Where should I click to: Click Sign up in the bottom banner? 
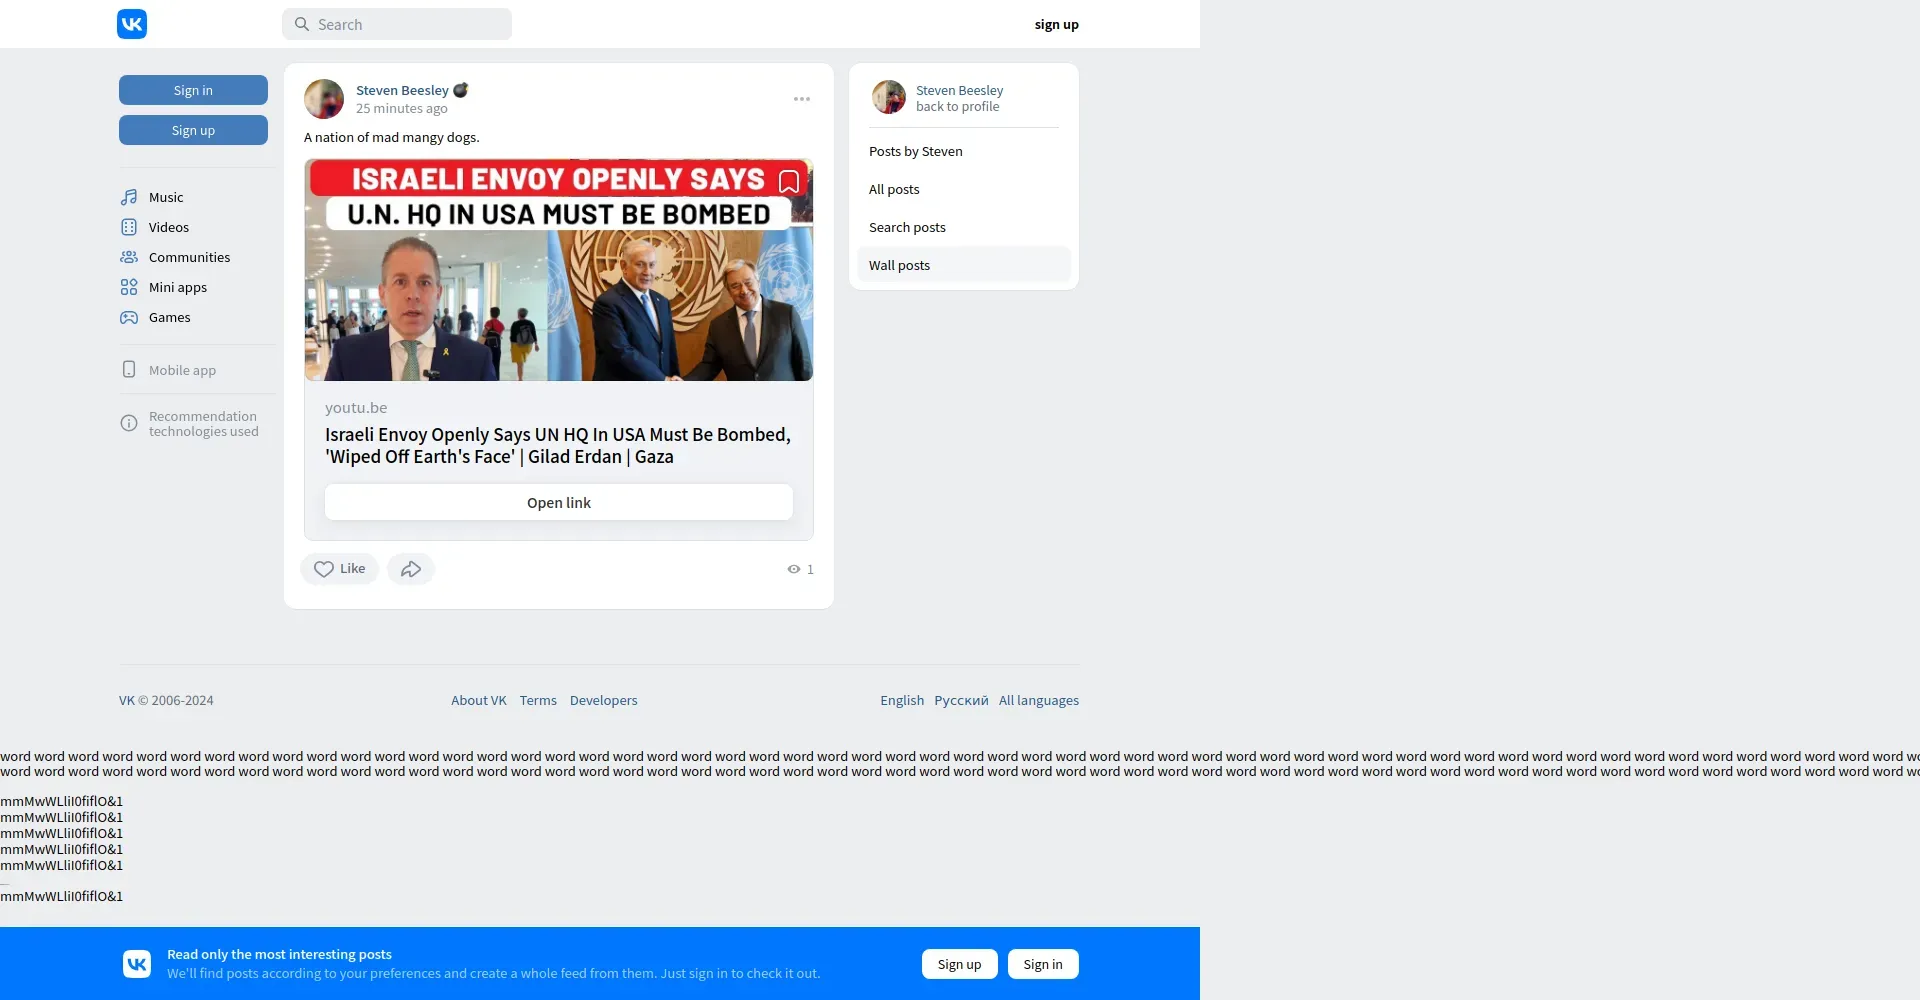pos(960,964)
